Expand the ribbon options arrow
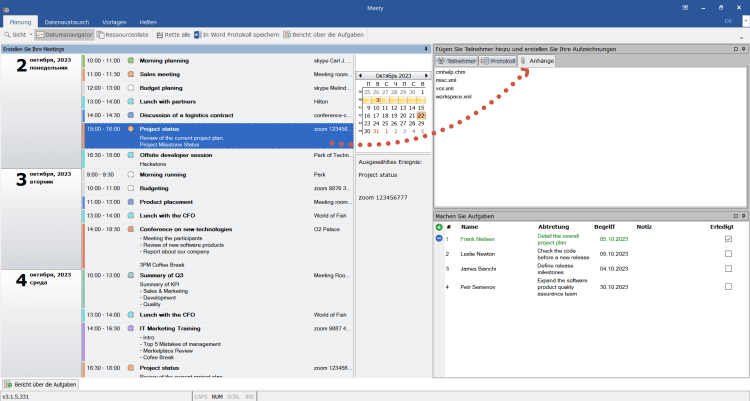This screenshot has height=401, width=750. (746, 21)
